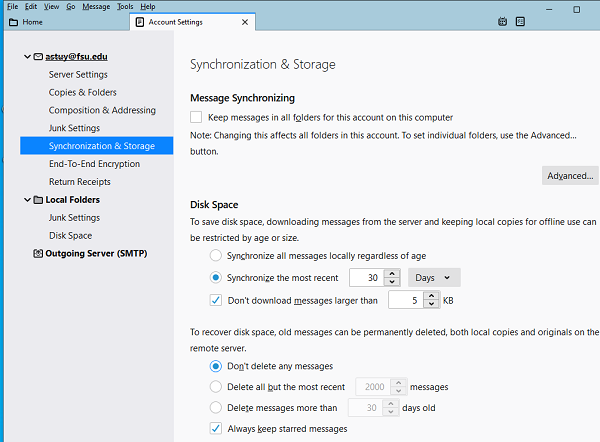
Task: Open the Tools menu
Action: 125,7
